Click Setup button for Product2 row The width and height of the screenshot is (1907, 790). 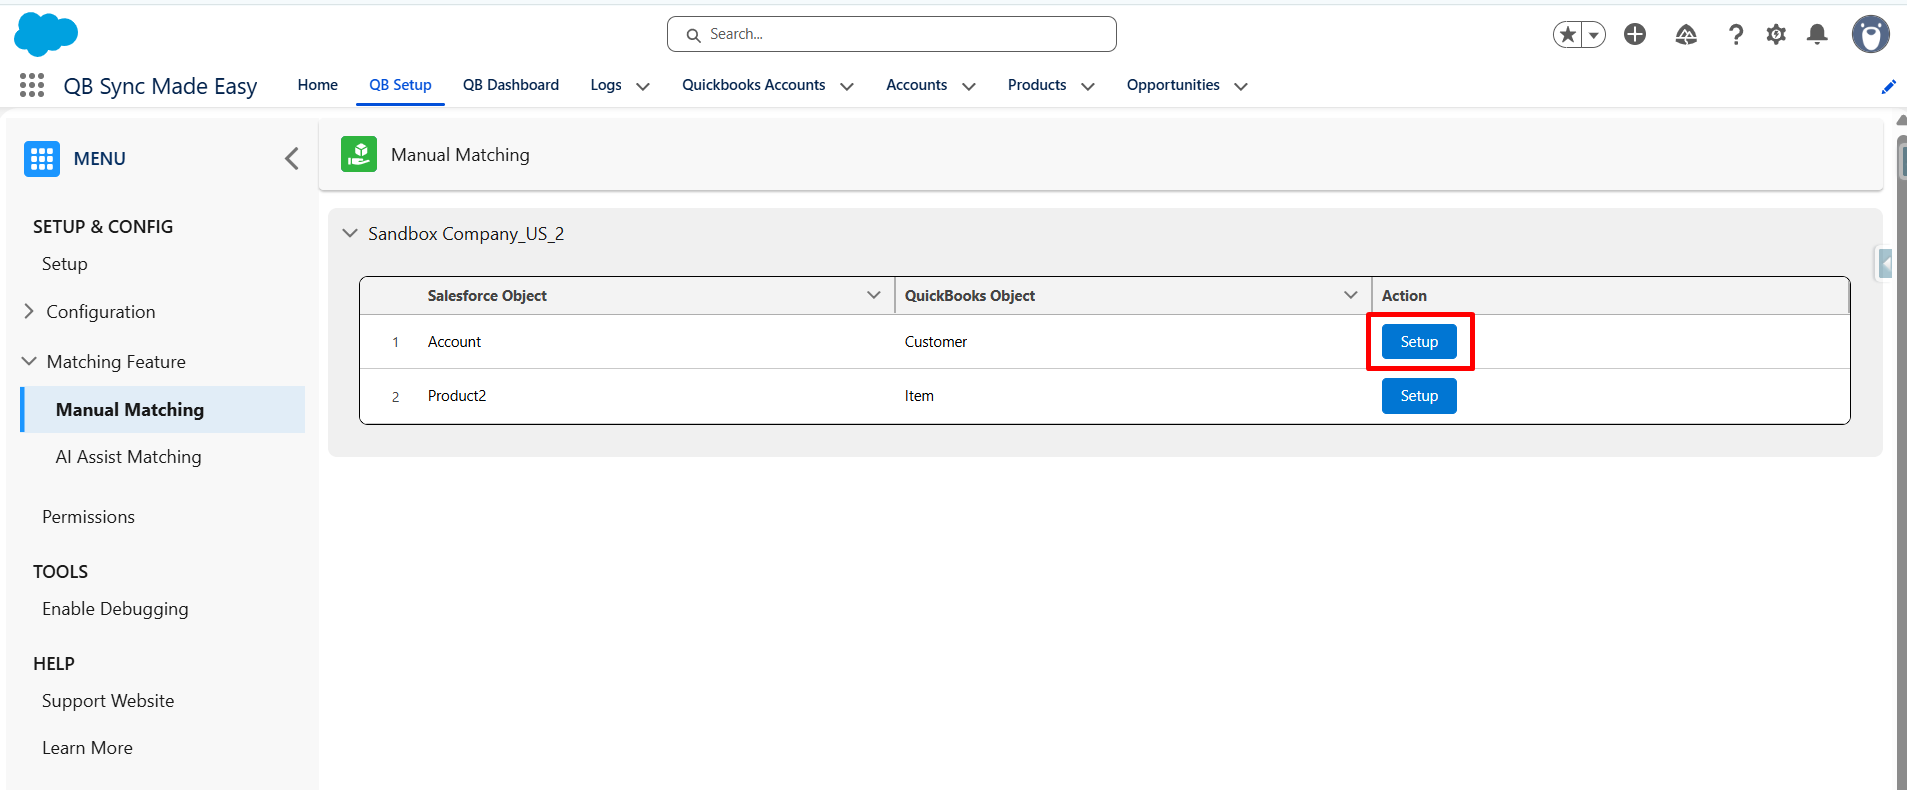pos(1419,396)
